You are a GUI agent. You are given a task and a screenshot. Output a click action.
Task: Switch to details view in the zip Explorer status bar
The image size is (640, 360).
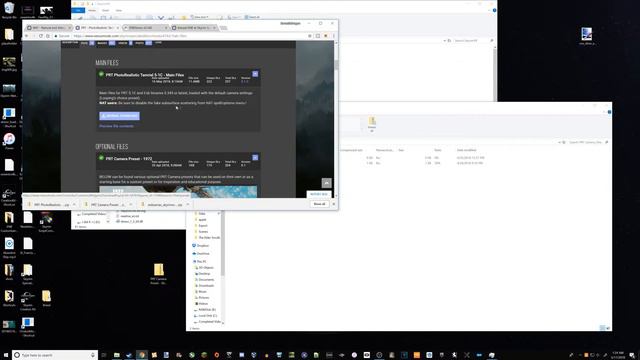[602, 328]
